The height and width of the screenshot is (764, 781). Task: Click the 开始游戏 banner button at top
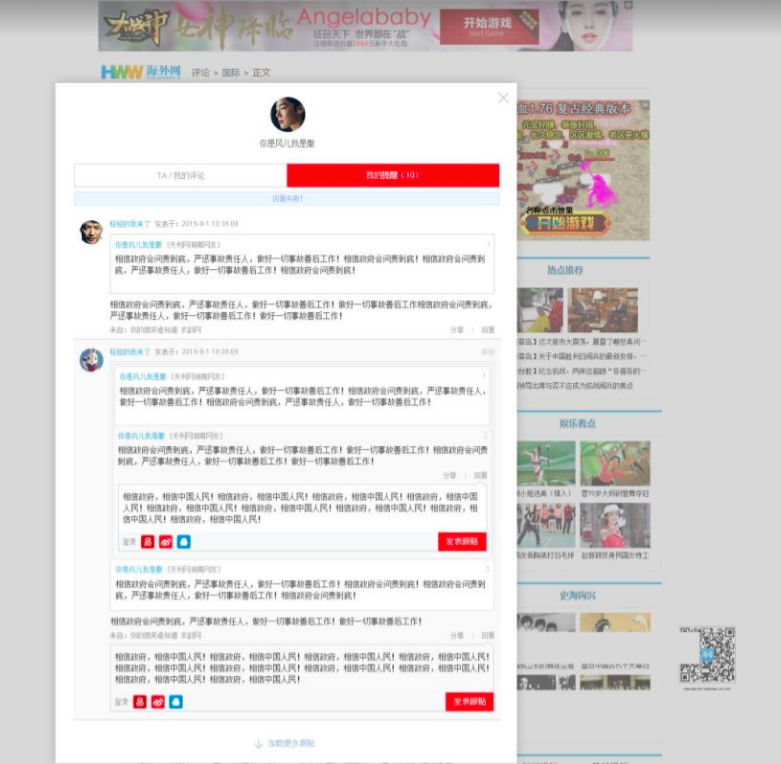[488, 23]
